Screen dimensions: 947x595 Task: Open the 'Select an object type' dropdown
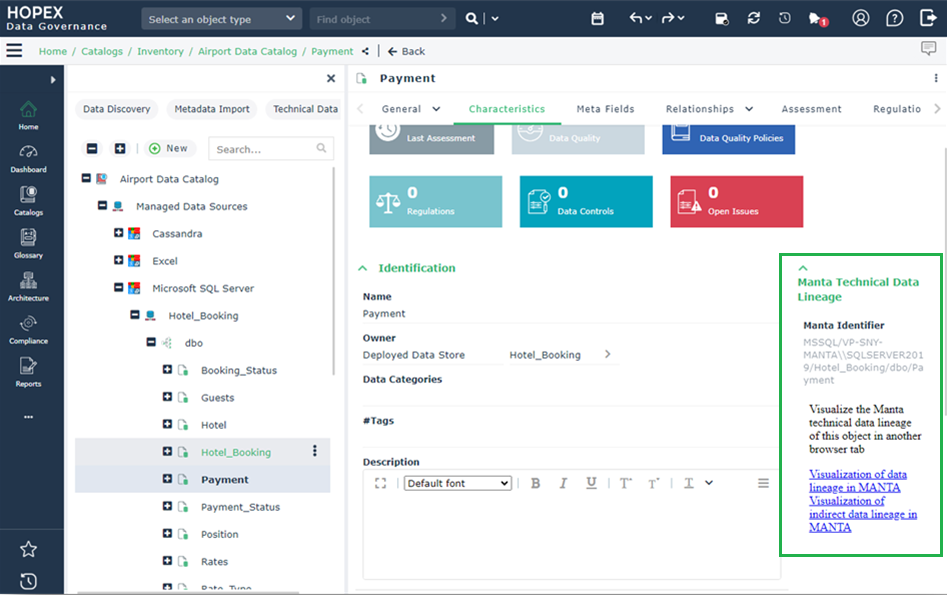pos(220,19)
